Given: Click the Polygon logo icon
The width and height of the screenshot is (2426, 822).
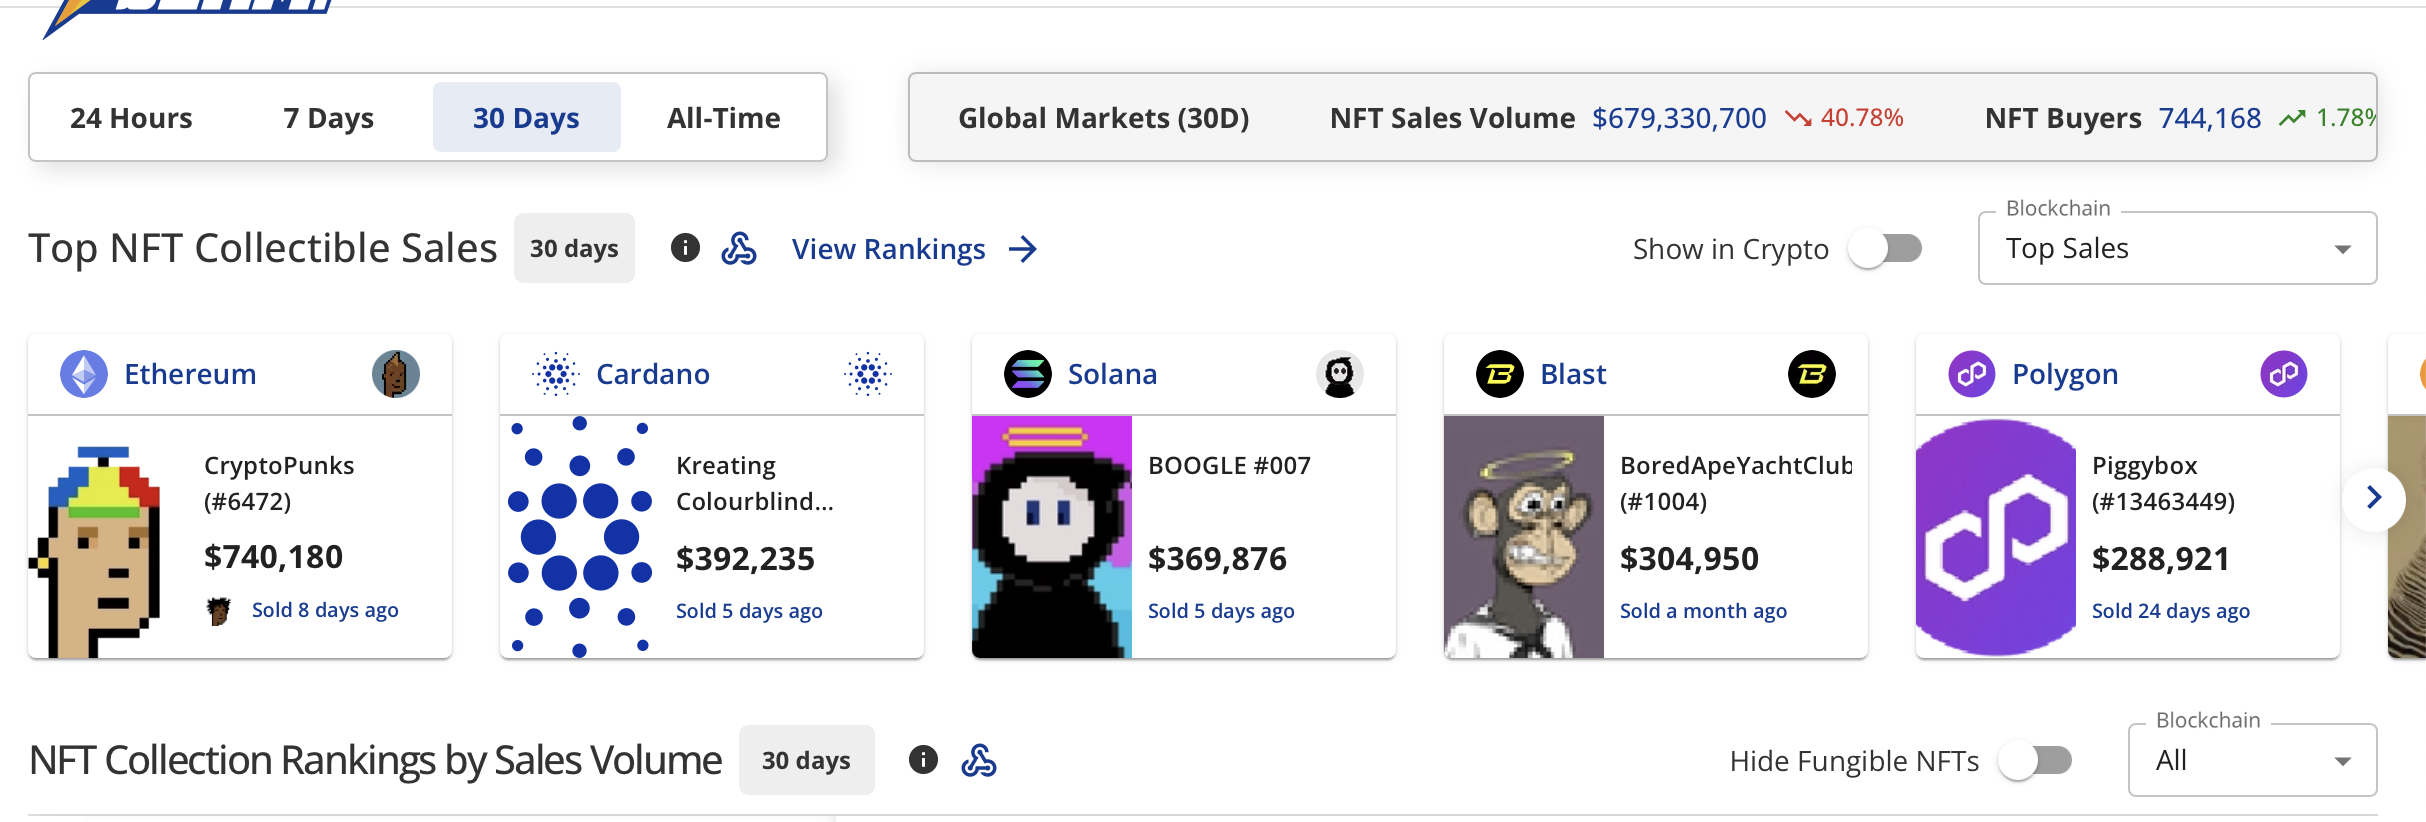Looking at the screenshot, I should (x=1972, y=374).
